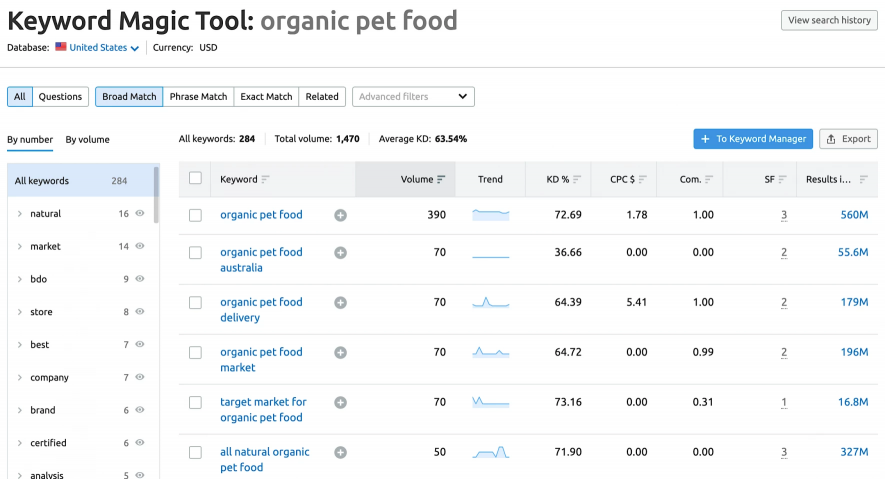Viewport: 885px width, 479px height.
Task: Switch to Phrase Match tab
Action: pyautogui.click(x=198, y=97)
